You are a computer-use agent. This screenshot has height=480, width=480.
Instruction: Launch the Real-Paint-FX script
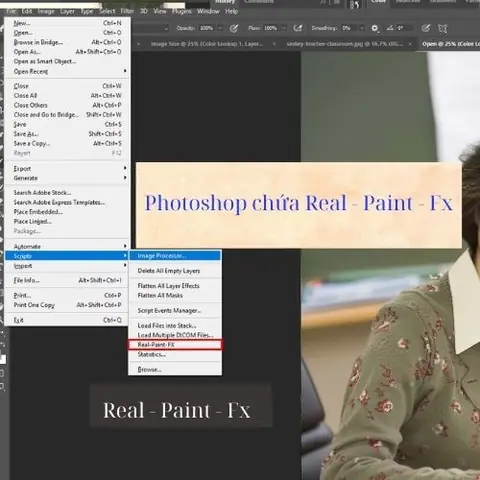(175, 345)
